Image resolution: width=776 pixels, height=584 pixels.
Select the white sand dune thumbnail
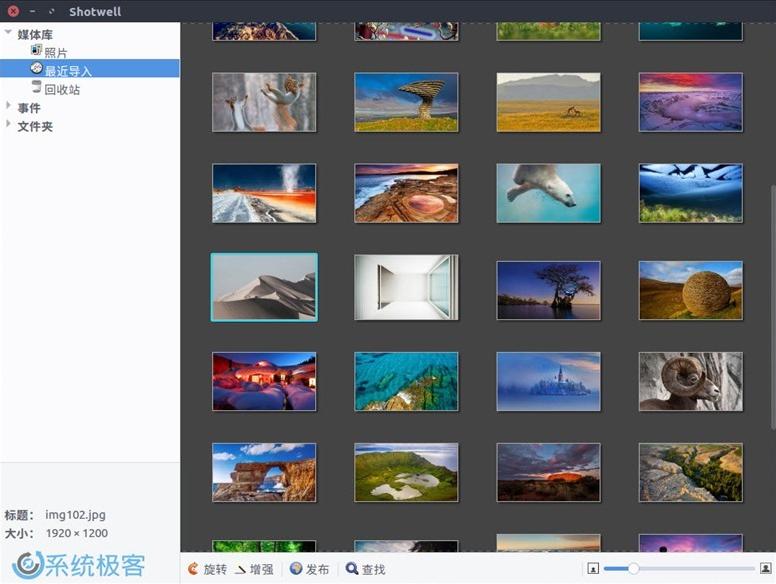[264, 286]
